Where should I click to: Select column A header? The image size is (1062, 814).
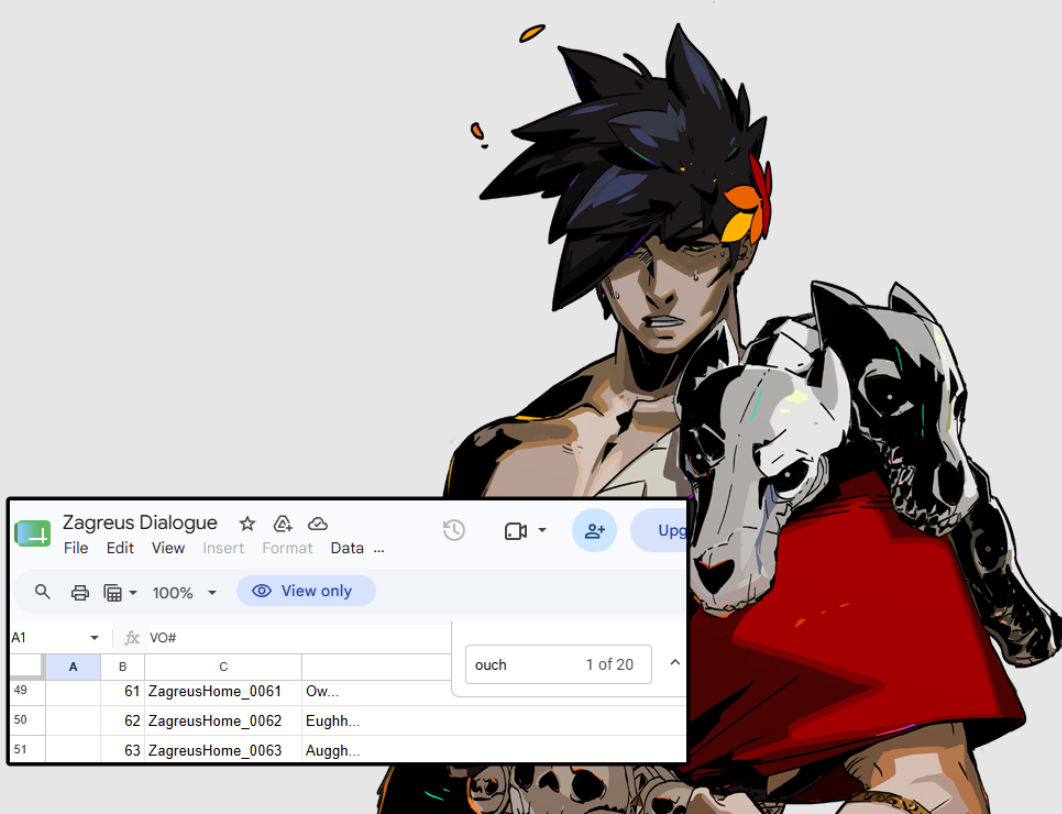[73, 667]
